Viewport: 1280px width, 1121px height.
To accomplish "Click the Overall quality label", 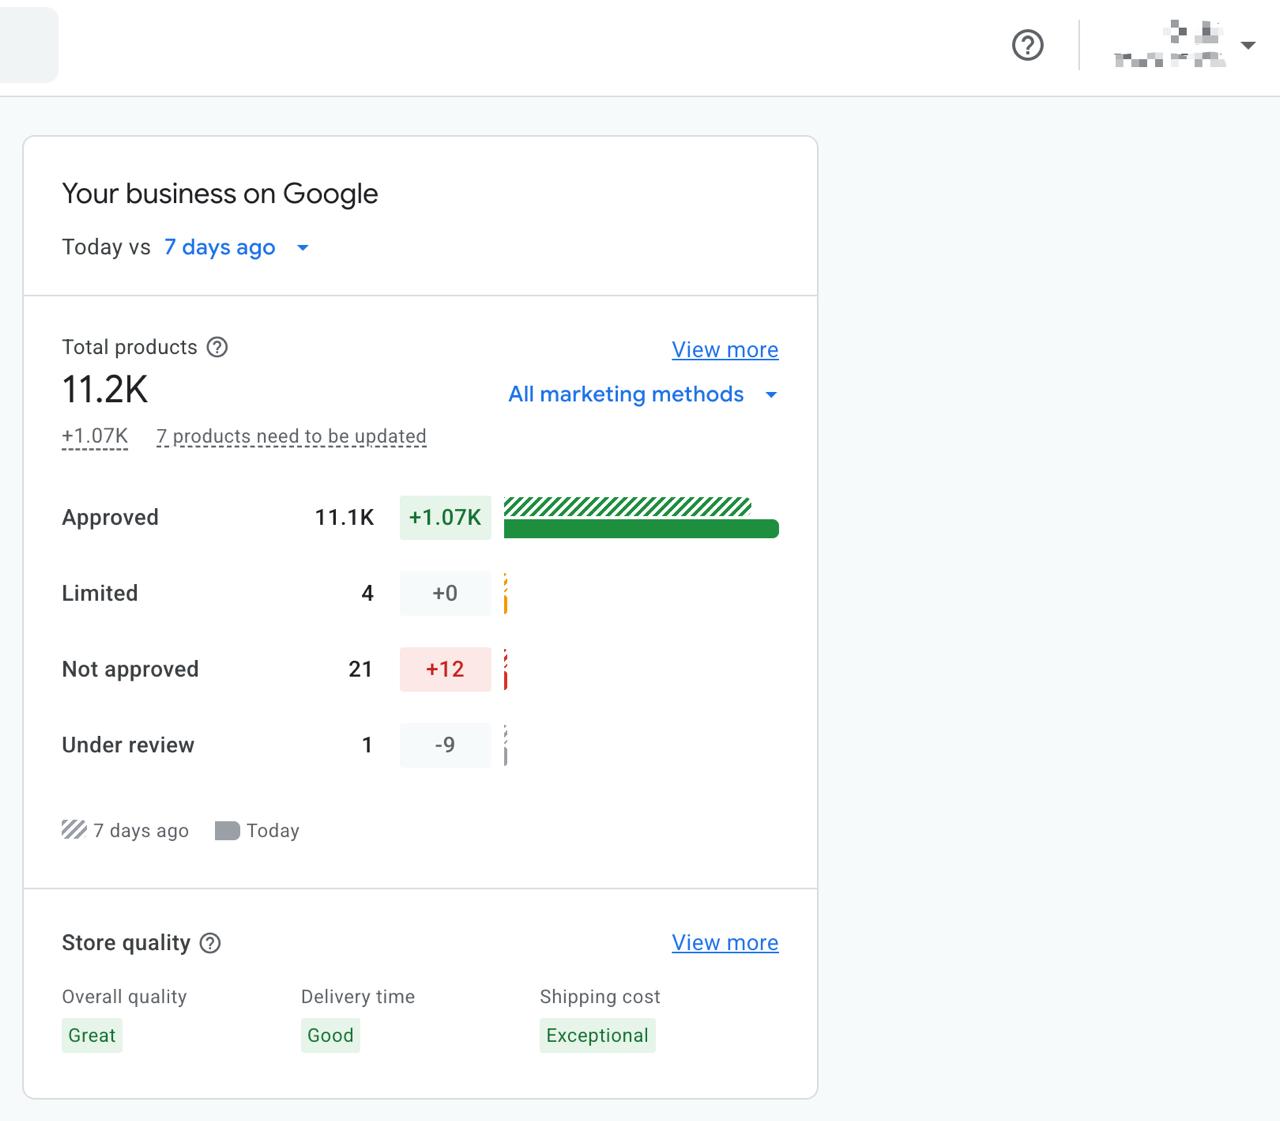I will click(x=124, y=997).
